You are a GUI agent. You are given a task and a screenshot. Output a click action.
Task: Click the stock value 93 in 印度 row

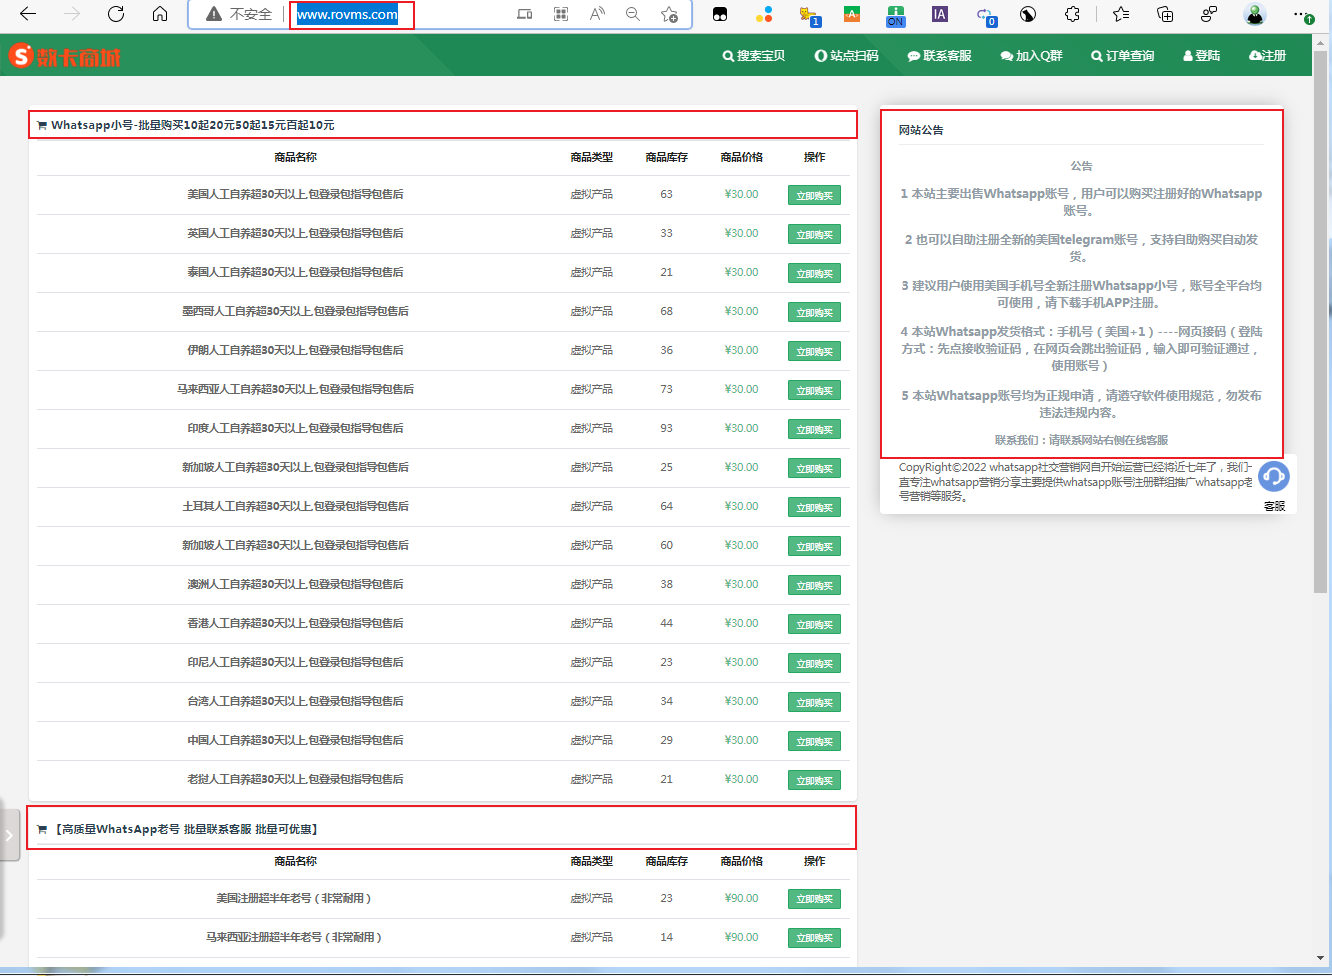[x=667, y=428]
